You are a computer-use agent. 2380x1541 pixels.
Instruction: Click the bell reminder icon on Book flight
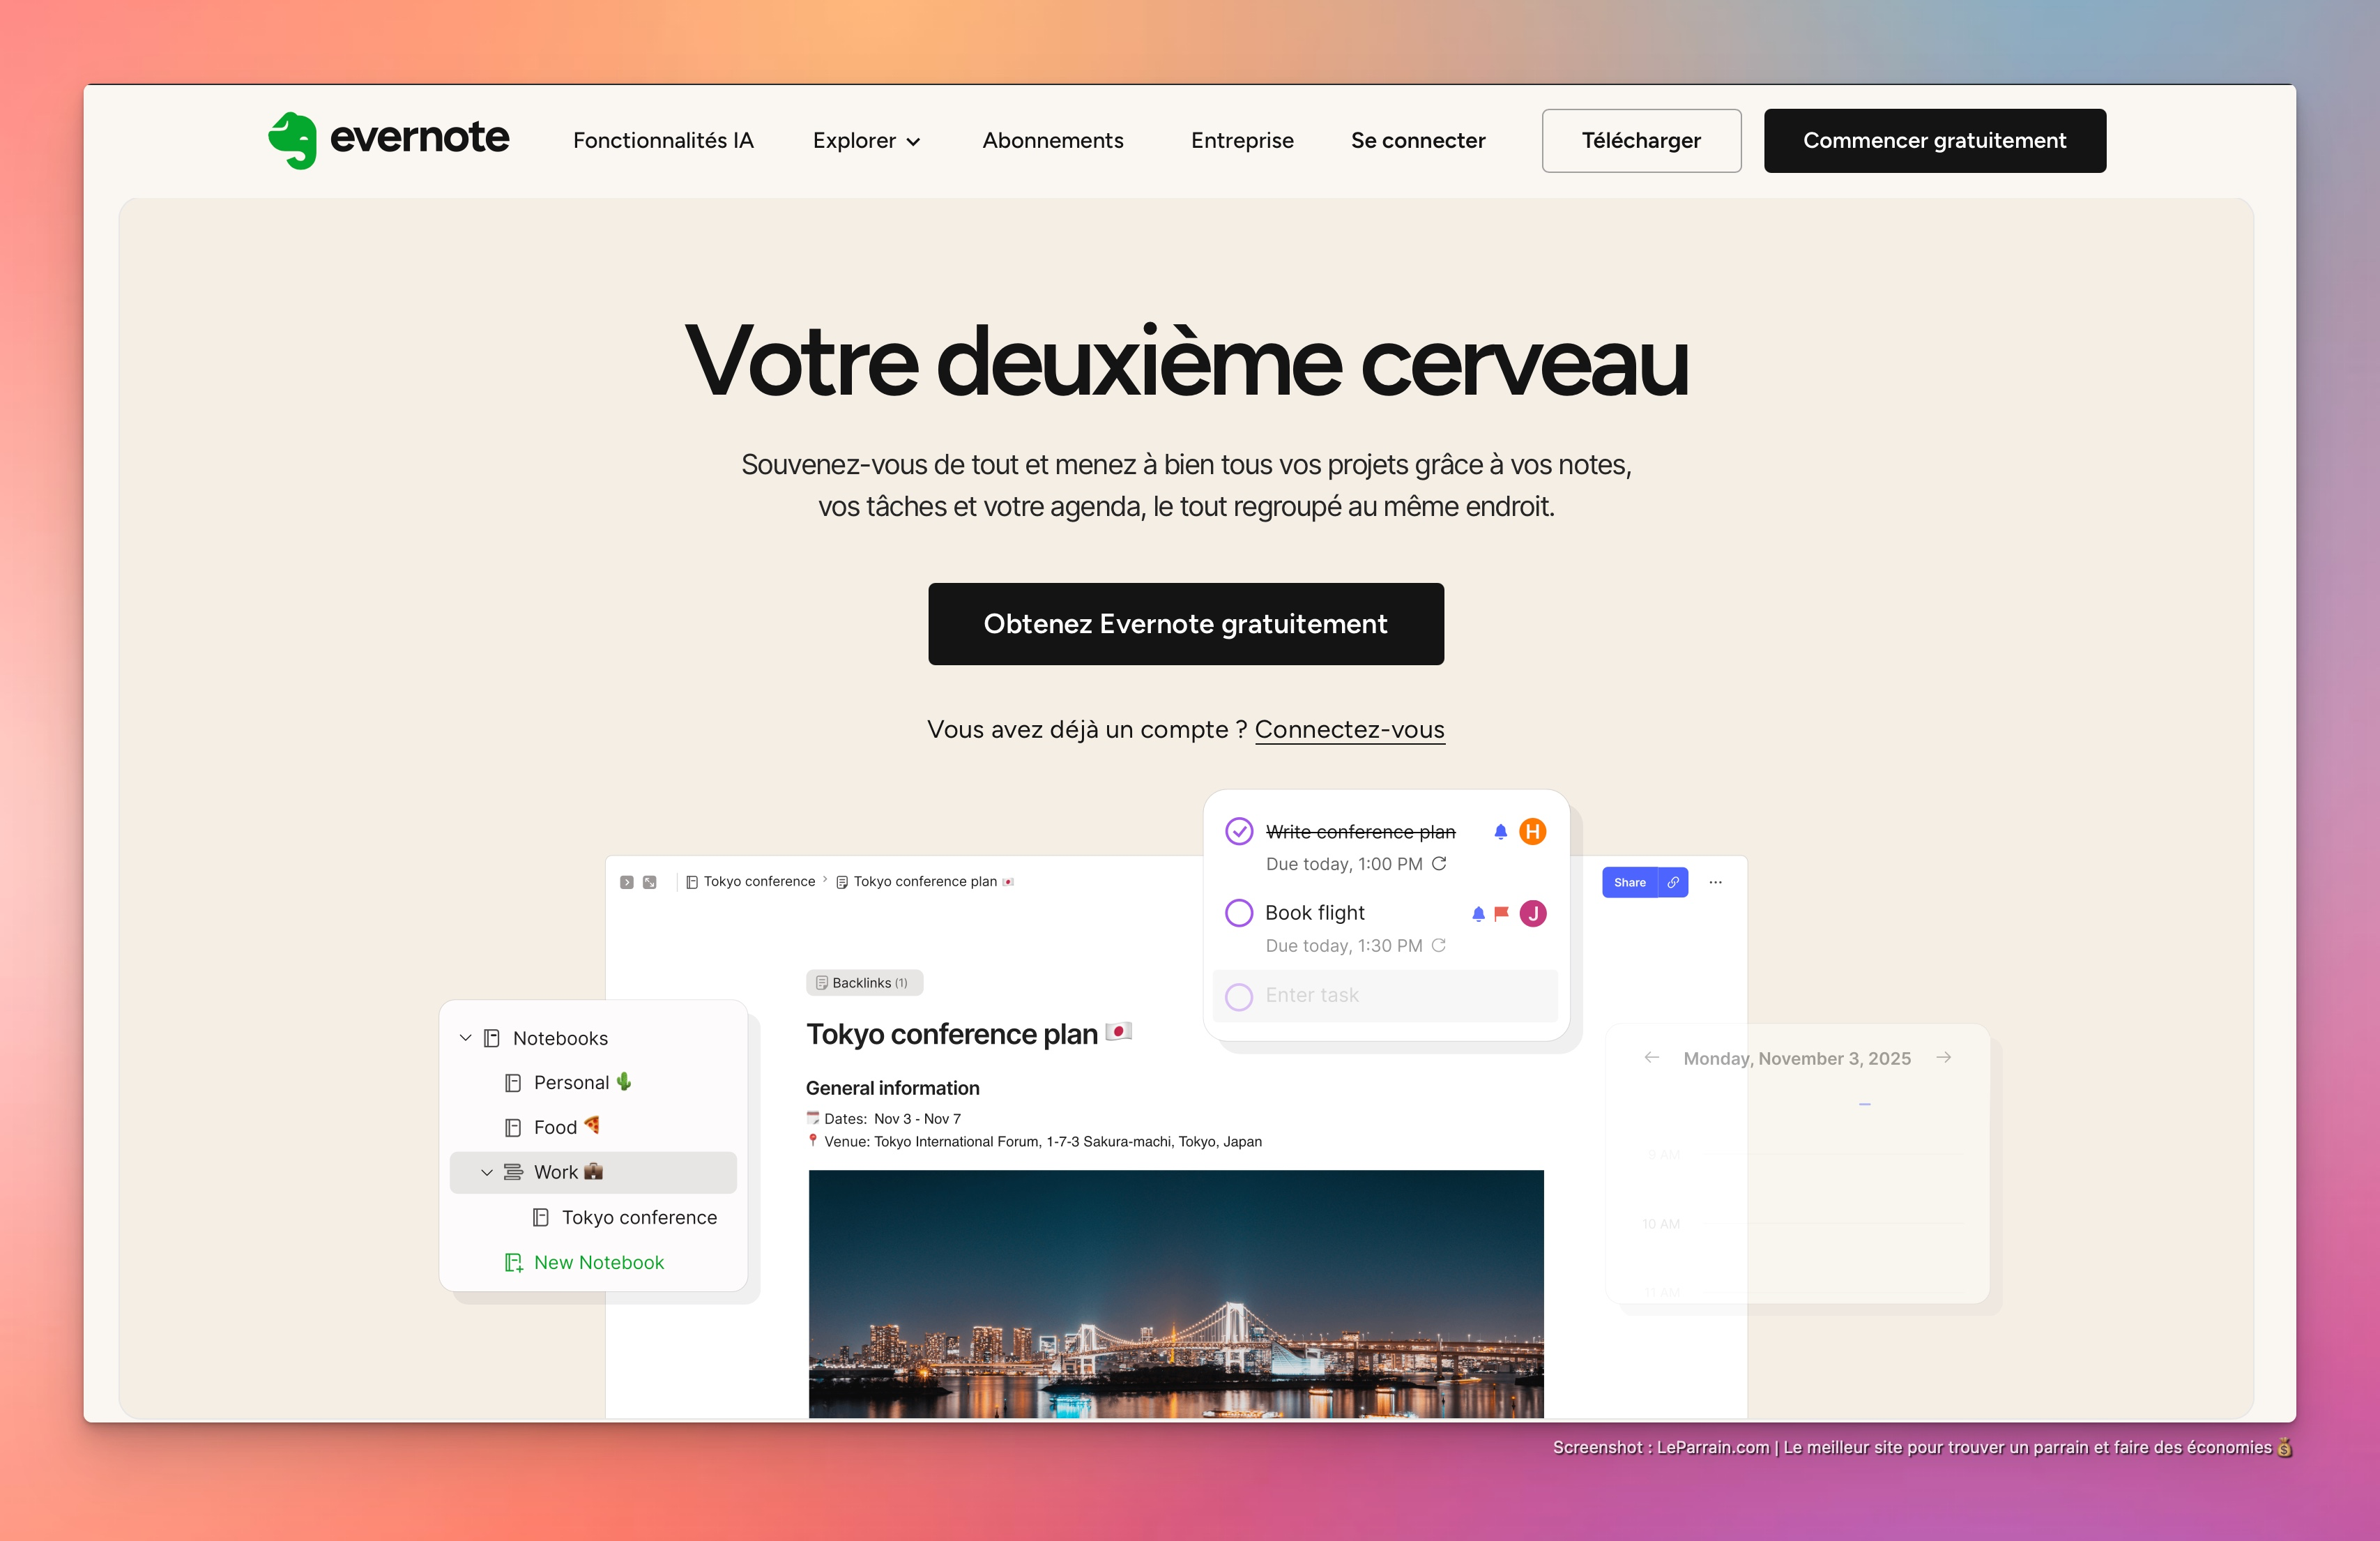tap(1478, 913)
